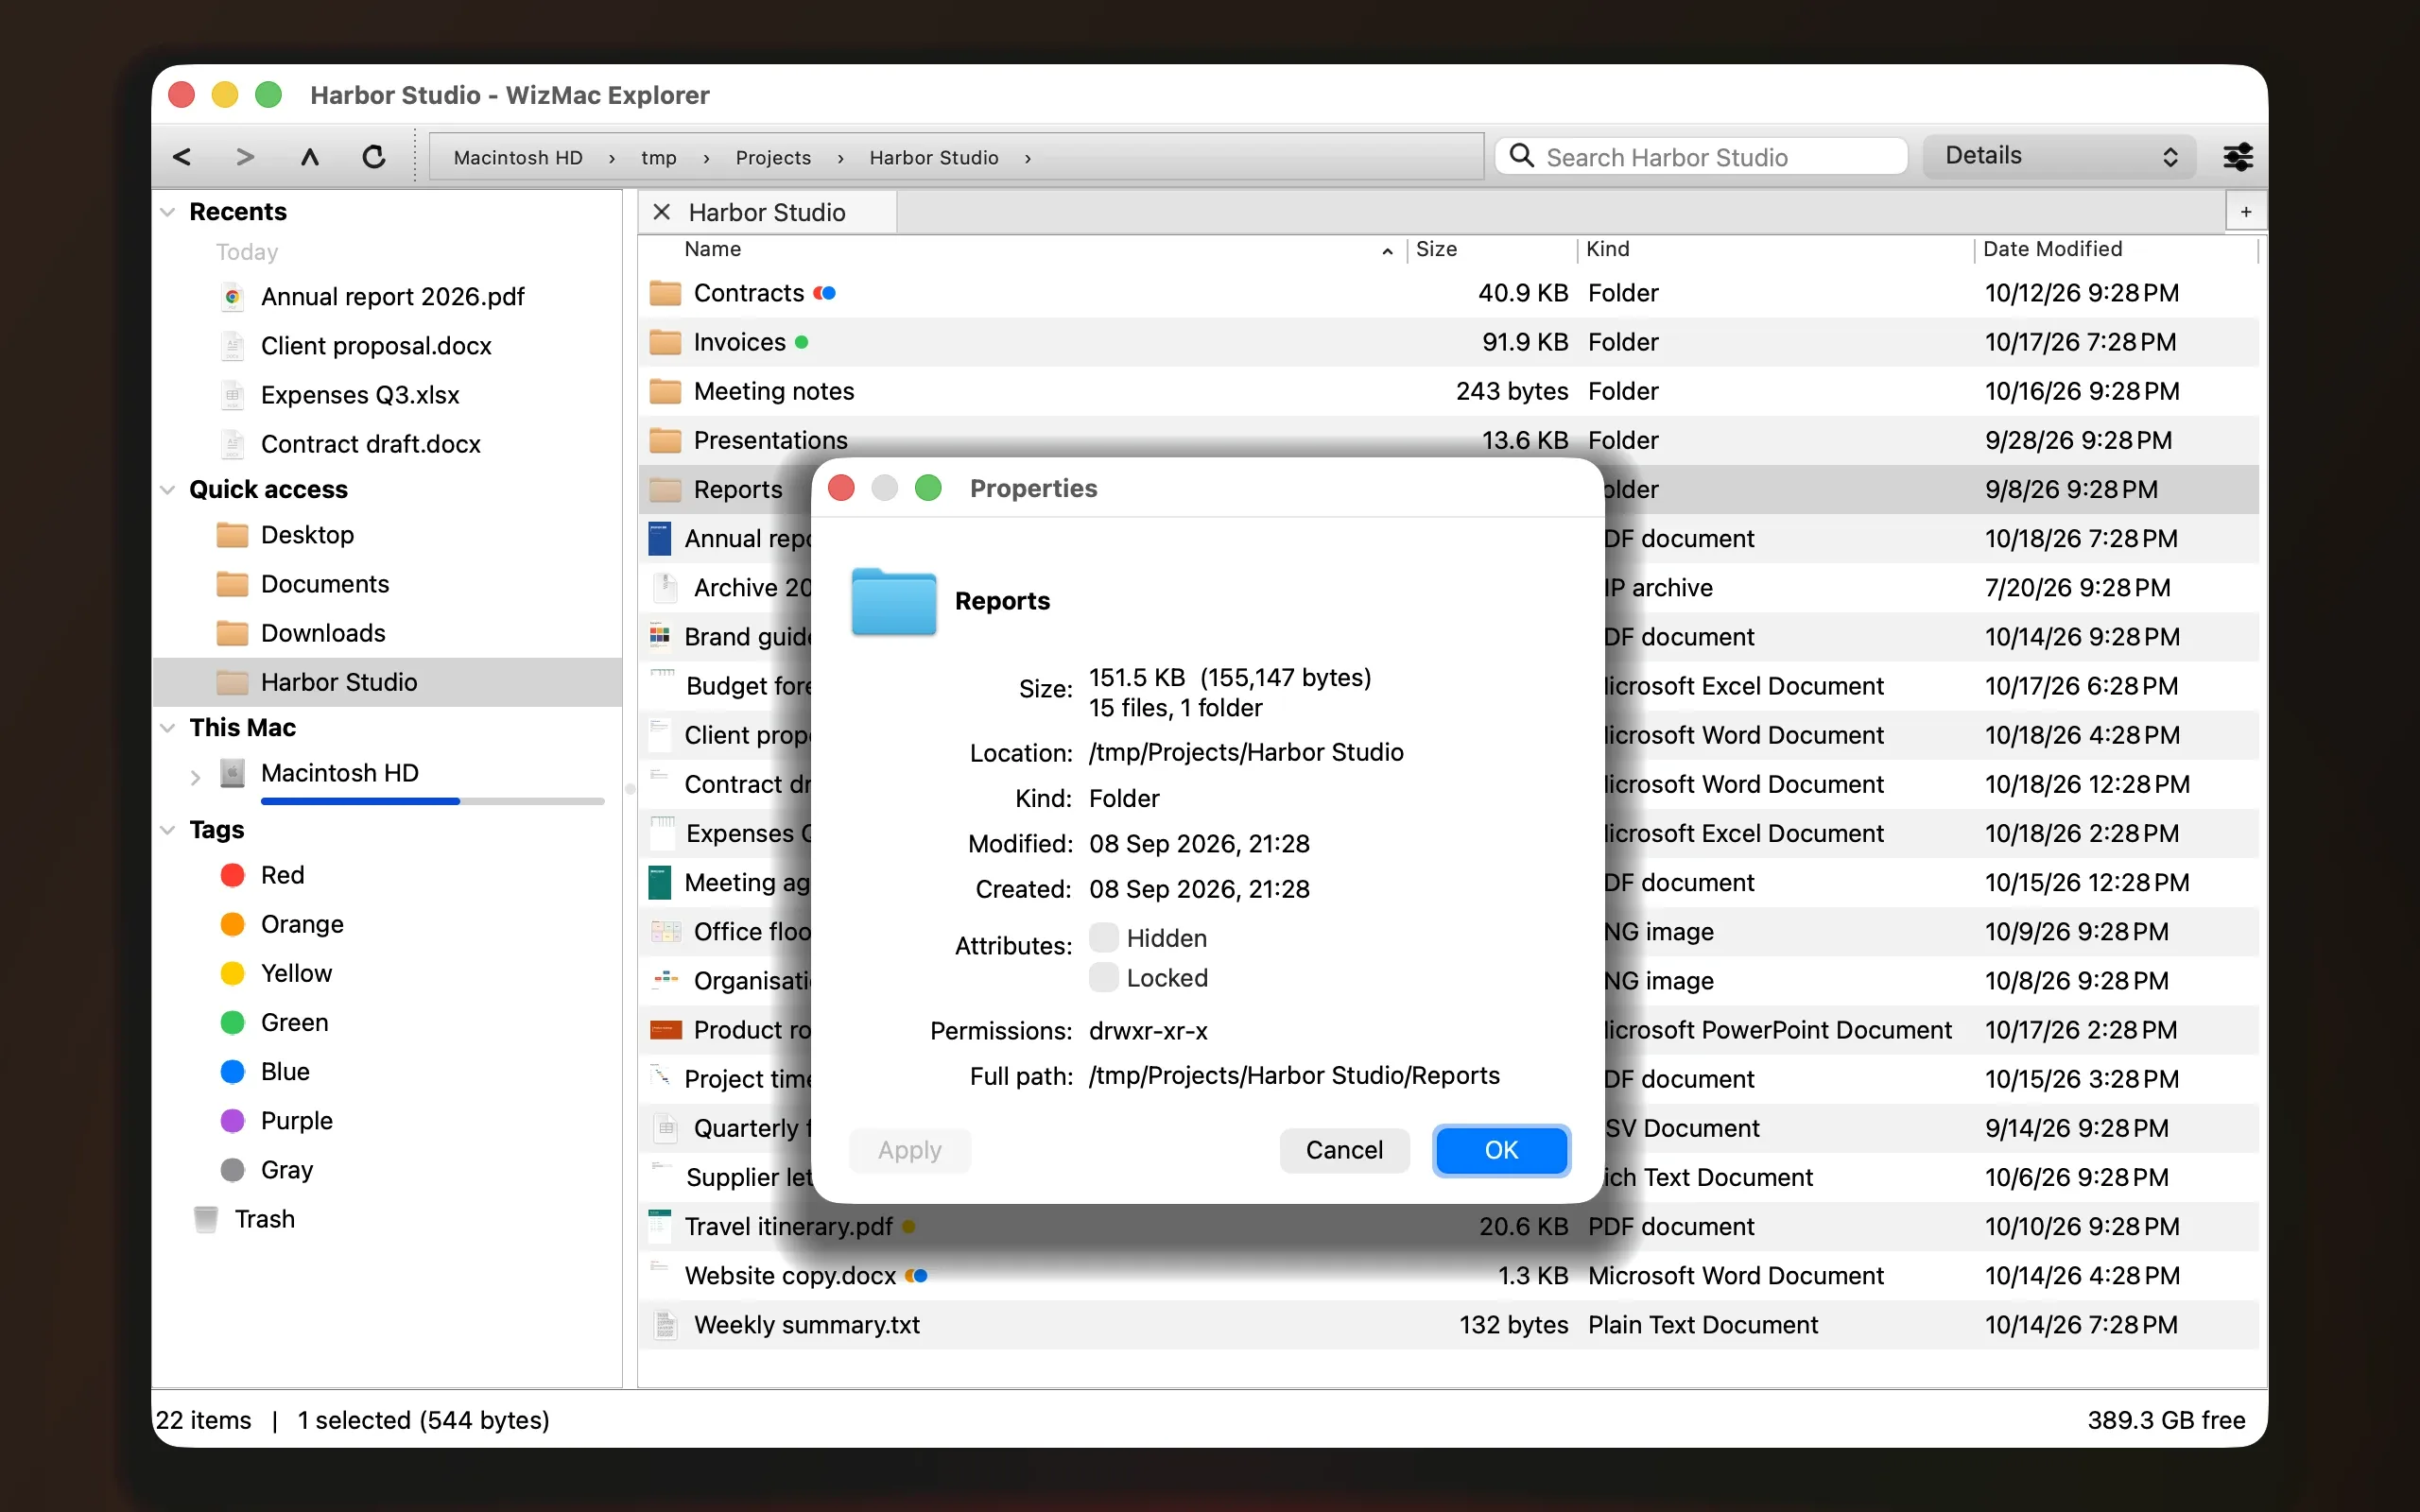Collapse the Recents section
2420x1512 pixels.
coord(168,212)
